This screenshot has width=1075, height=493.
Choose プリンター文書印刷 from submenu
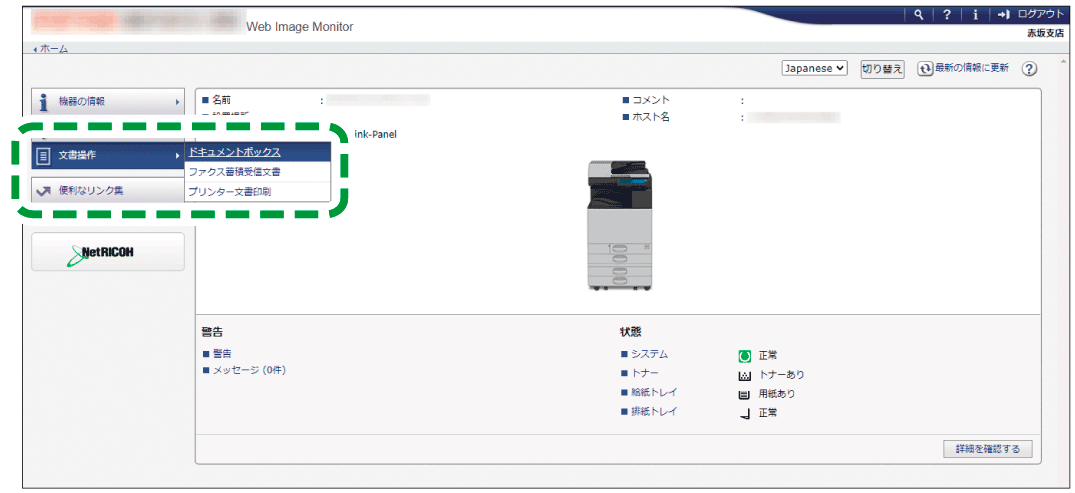tap(229, 191)
